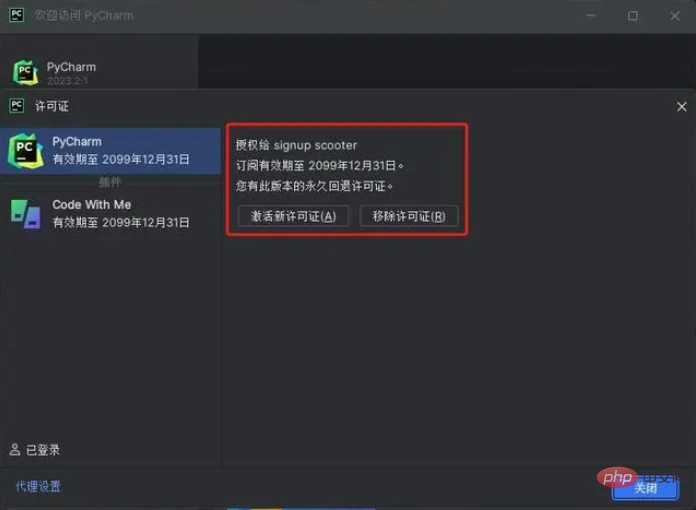Image resolution: width=696 pixels, height=510 pixels.
Task: Click the user icon beside 已登录
Action: pos(15,450)
